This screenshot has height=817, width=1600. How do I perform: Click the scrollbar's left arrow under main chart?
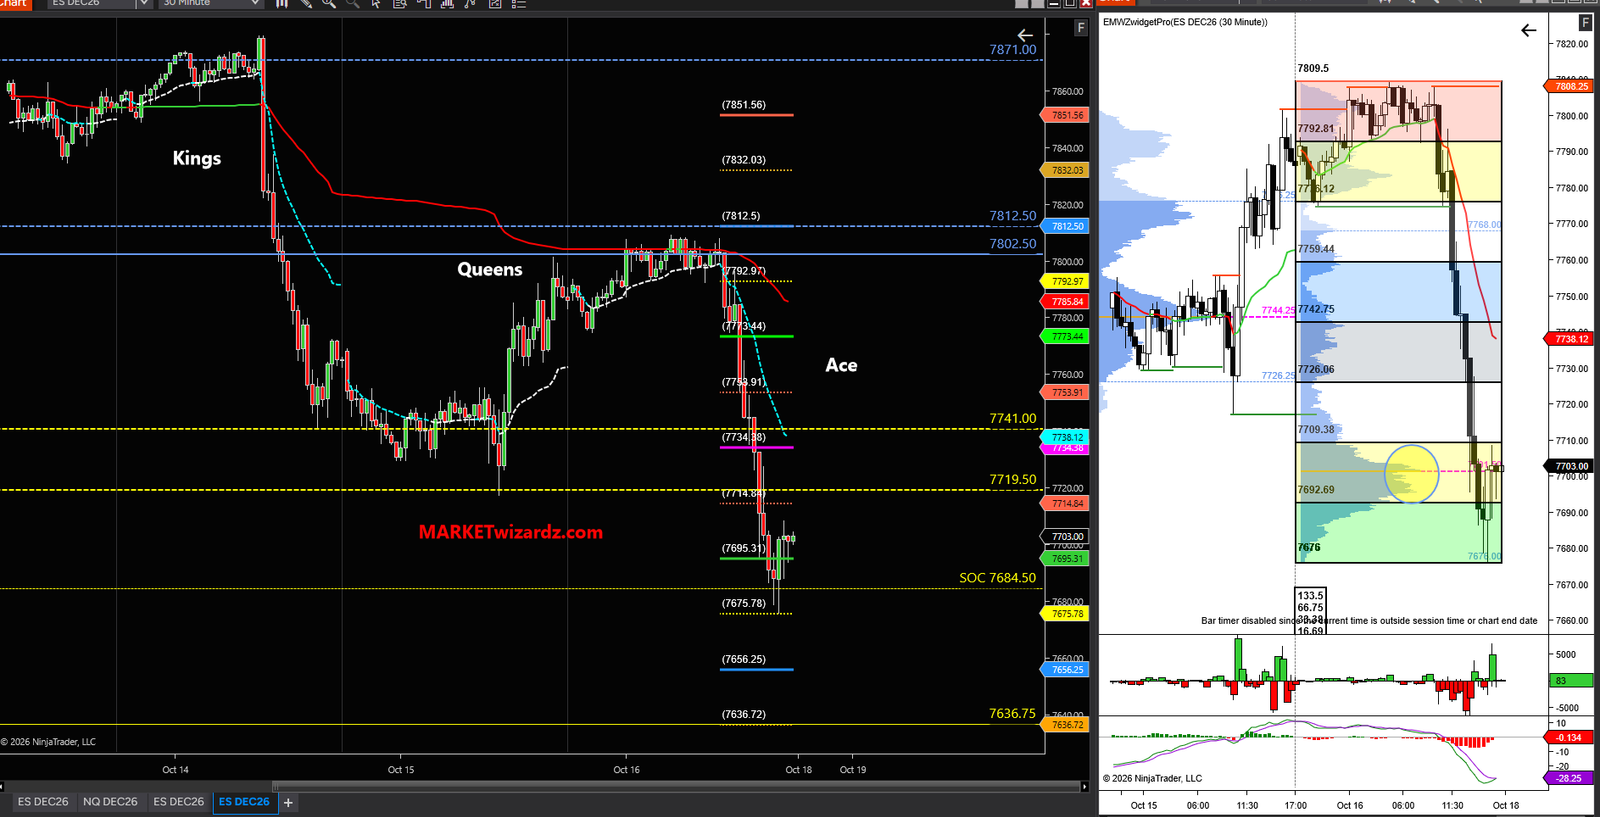coord(3,787)
